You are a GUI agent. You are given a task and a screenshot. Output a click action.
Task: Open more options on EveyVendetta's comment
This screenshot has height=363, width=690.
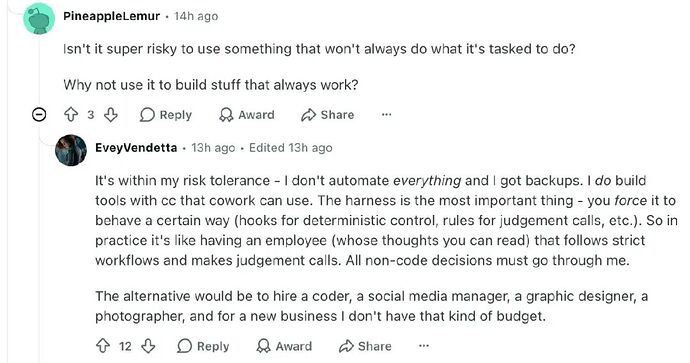pyautogui.click(x=424, y=346)
